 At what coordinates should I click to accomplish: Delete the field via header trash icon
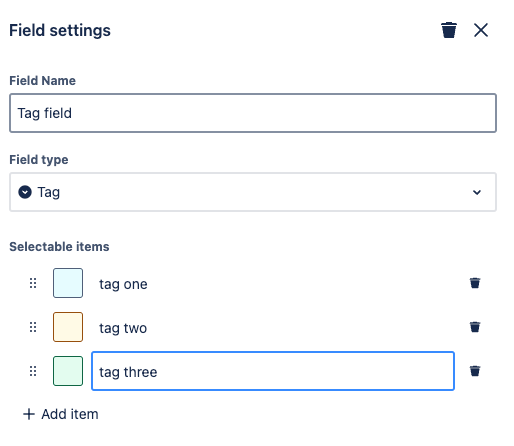[x=449, y=30]
